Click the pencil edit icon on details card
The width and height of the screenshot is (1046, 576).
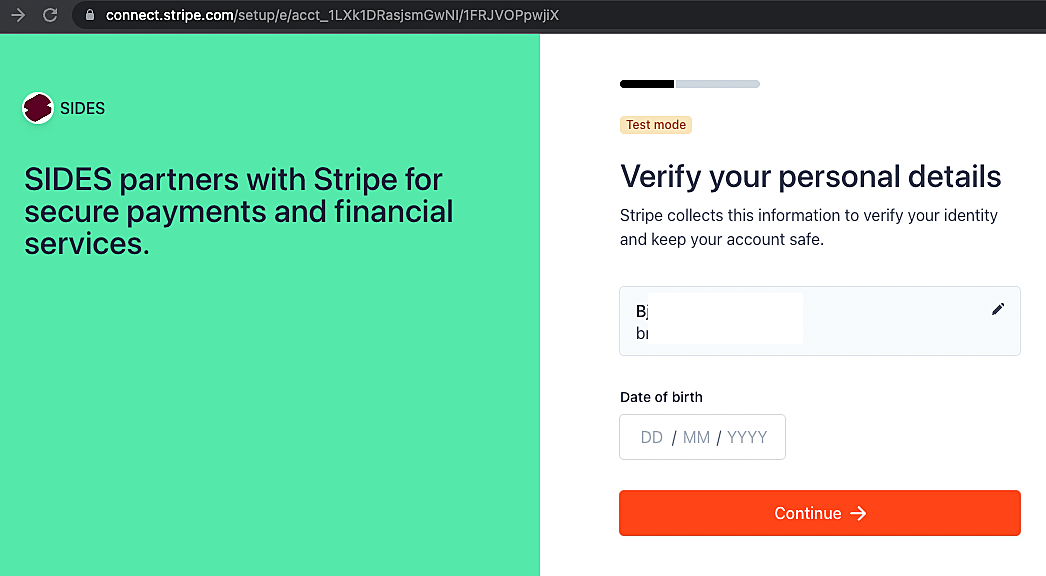point(998,308)
